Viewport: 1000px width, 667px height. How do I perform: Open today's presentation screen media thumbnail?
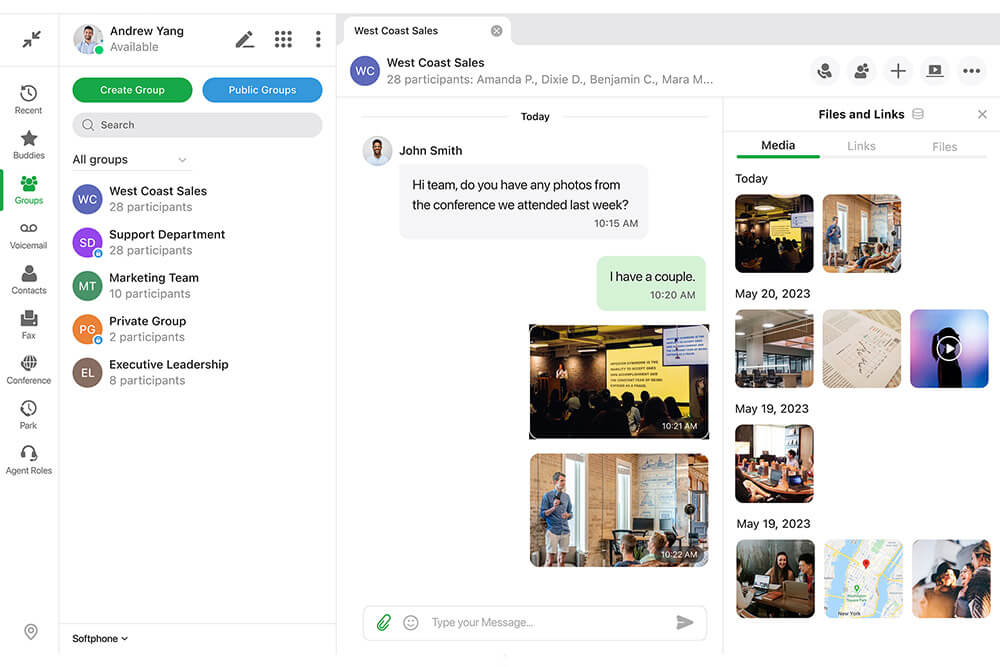tap(774, 233)
